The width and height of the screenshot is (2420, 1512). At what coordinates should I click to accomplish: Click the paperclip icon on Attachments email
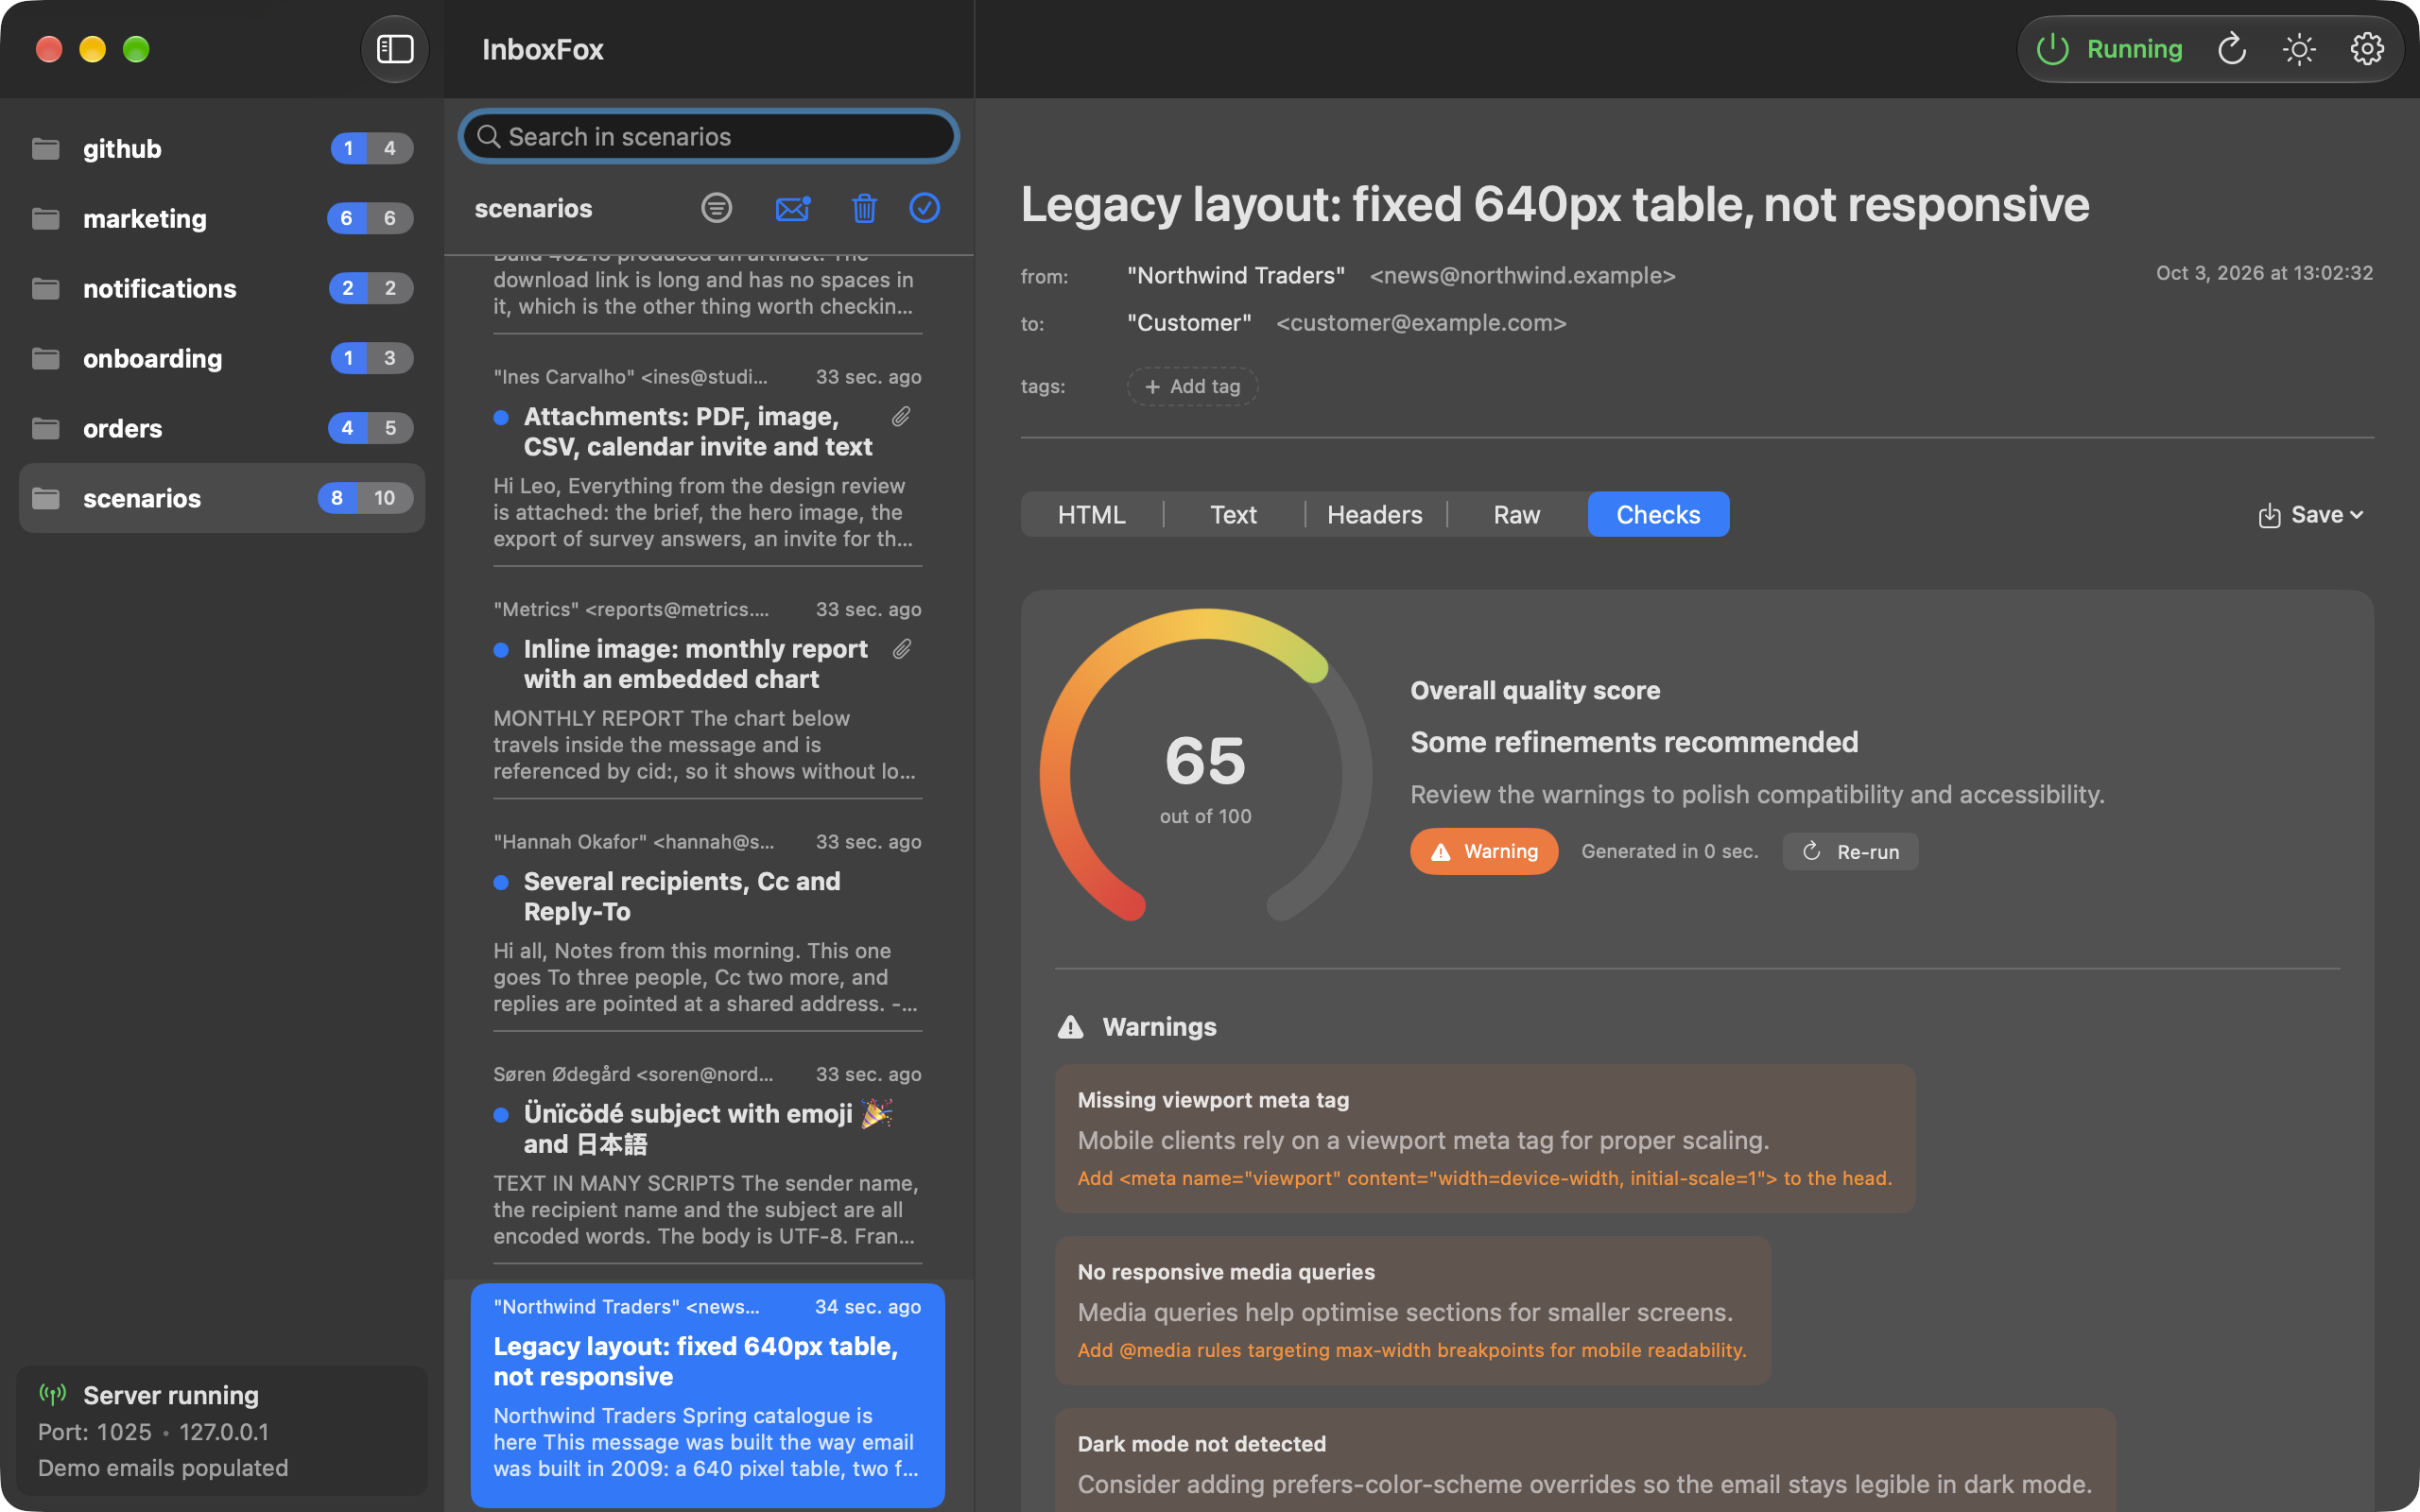pyautogui.click(x=901, y=417)
